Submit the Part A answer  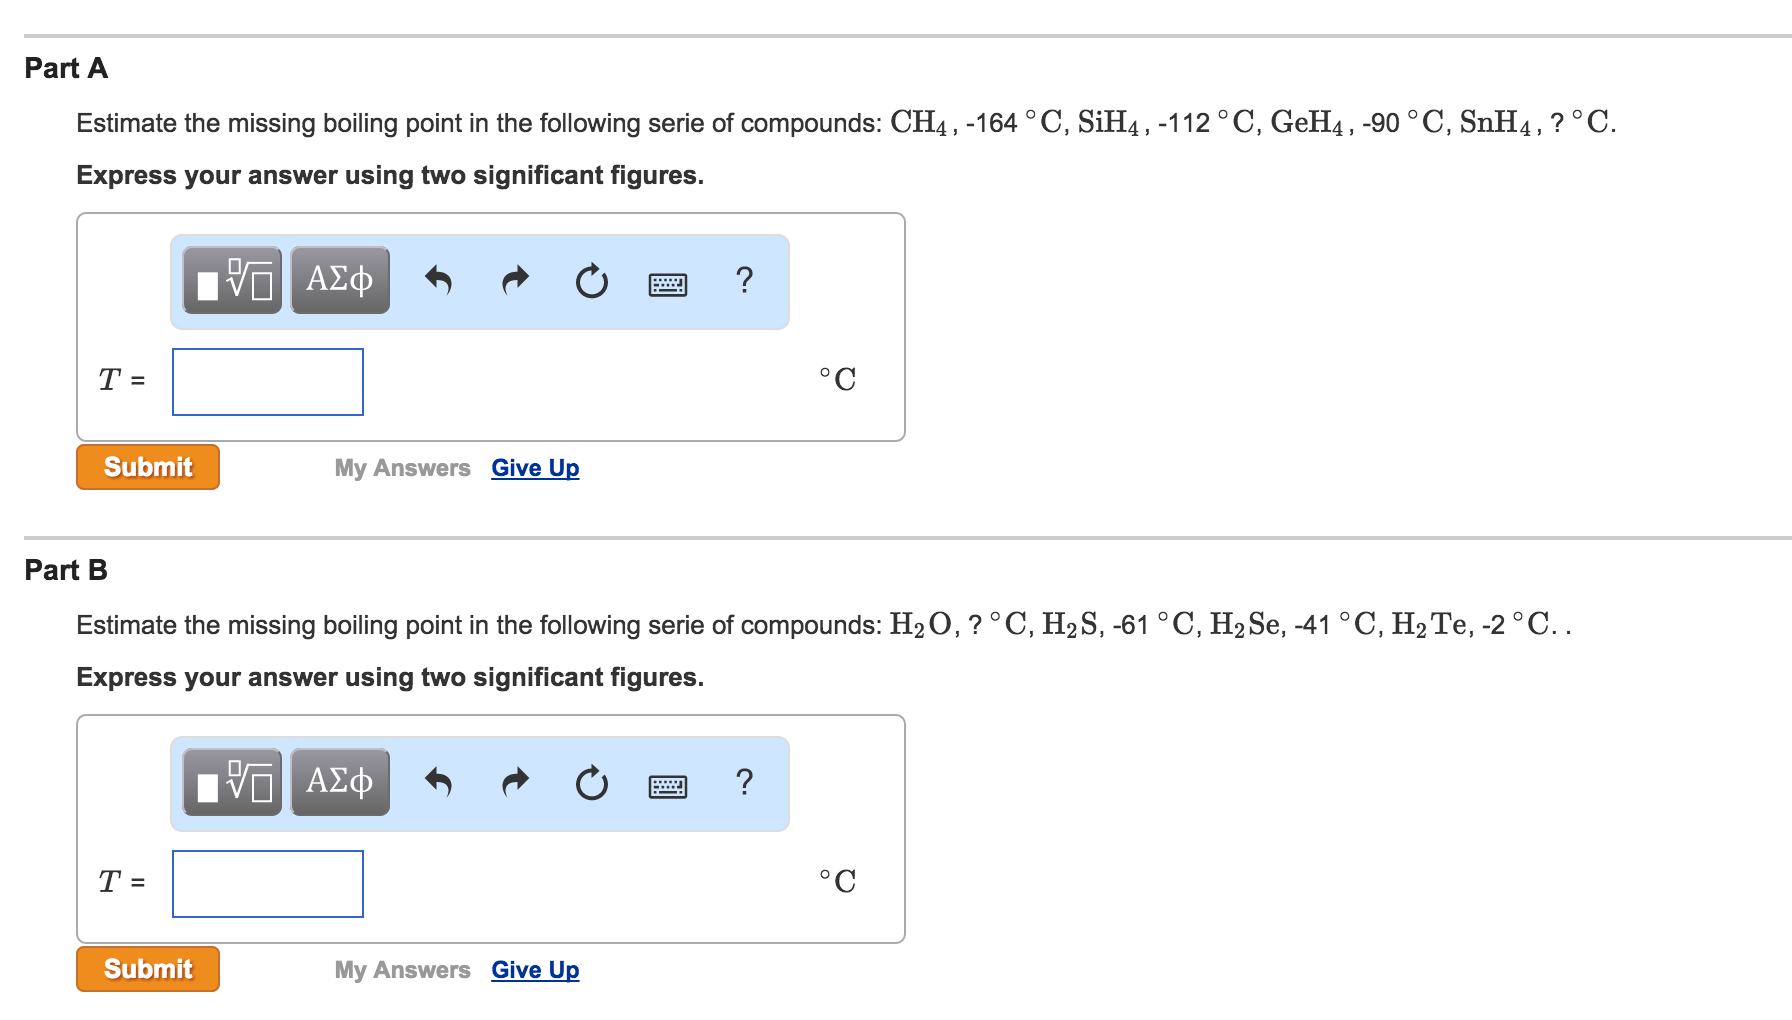pos(147,466)
